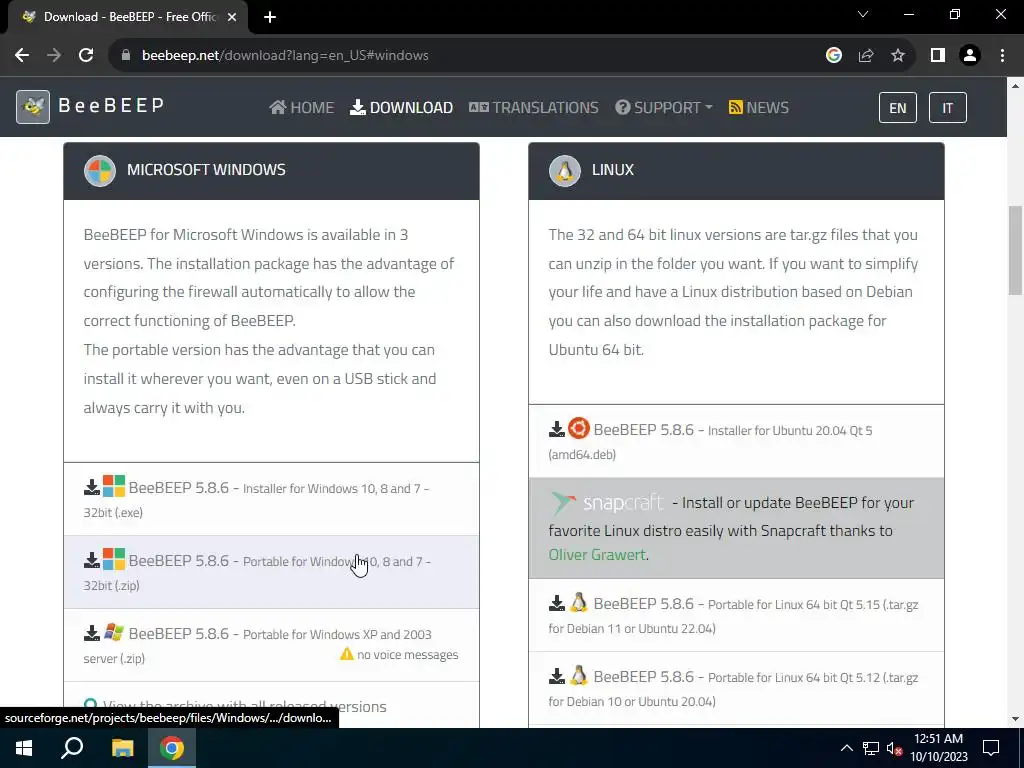Screen dimensions: 1024x768
Task: Click the scrollbar down arrow
Action: click(1015, 719)
